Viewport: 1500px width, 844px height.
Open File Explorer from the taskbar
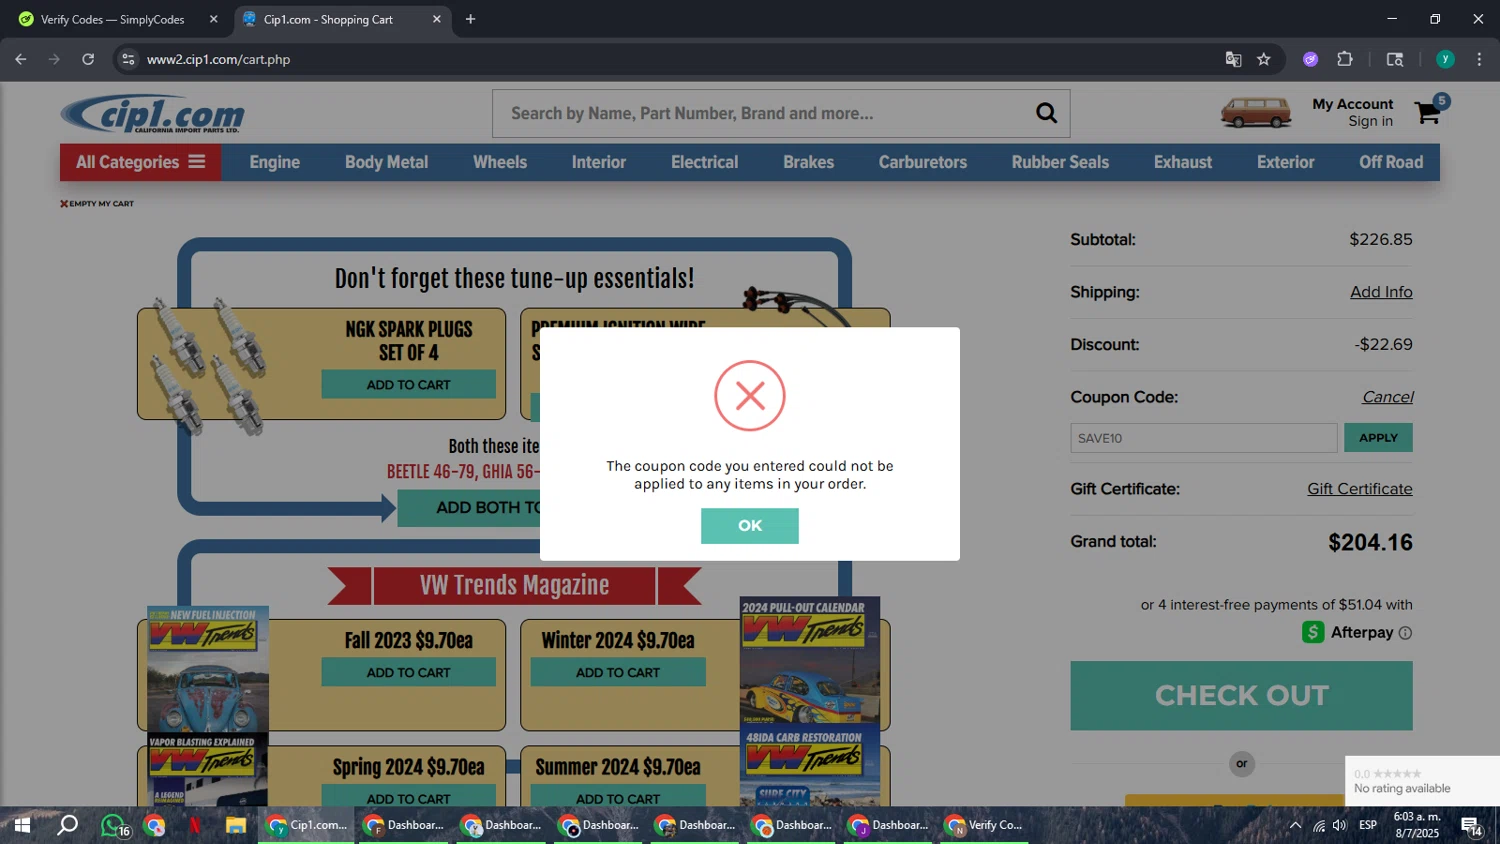coord(236,825)
